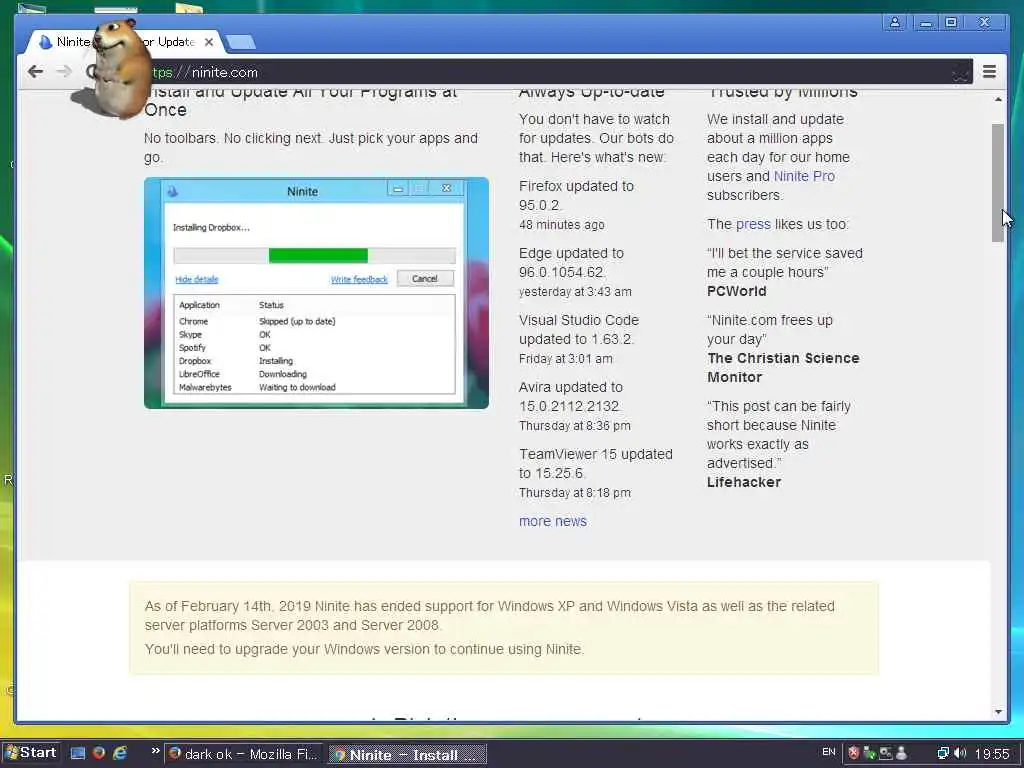Click the scroll up arrow of the page

[x=998, y=99]
